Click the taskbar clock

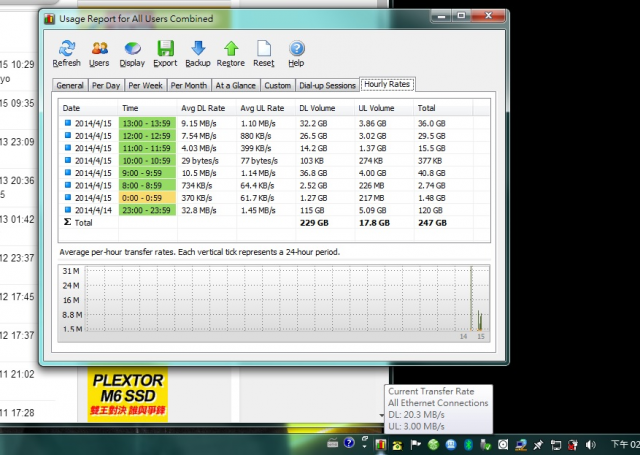point(624,444)
